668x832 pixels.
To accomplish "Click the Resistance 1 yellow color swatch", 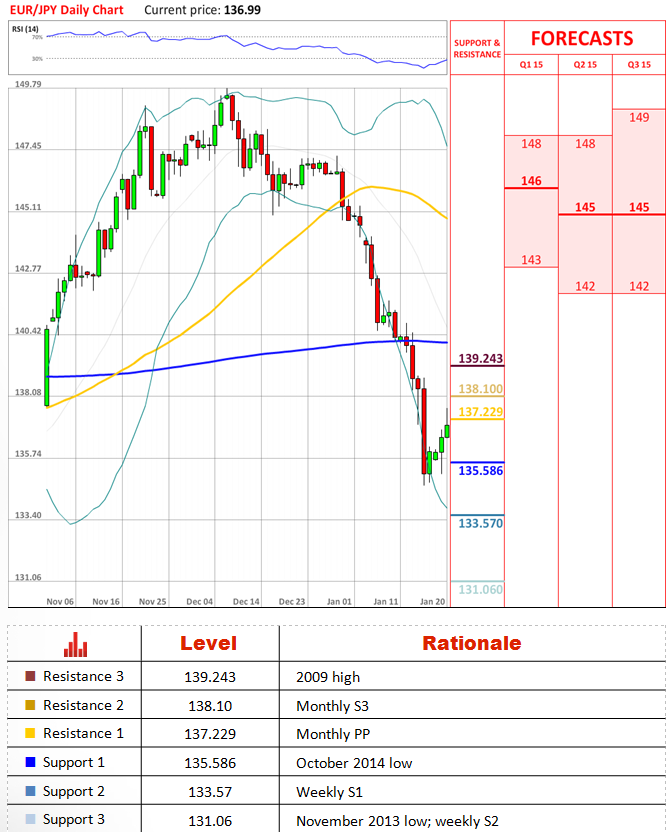I will [30, 734].
